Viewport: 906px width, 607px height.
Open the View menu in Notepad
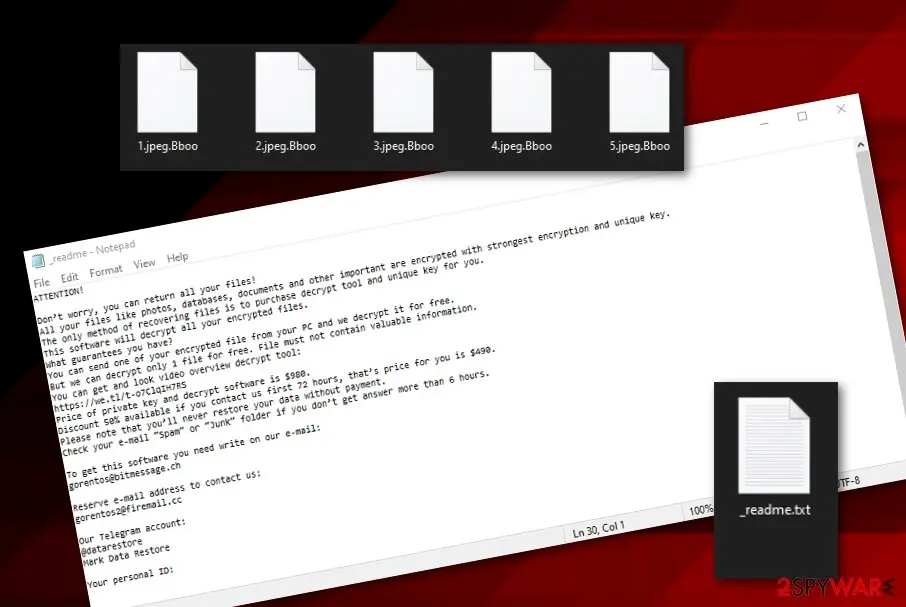[x=144, y=263]
